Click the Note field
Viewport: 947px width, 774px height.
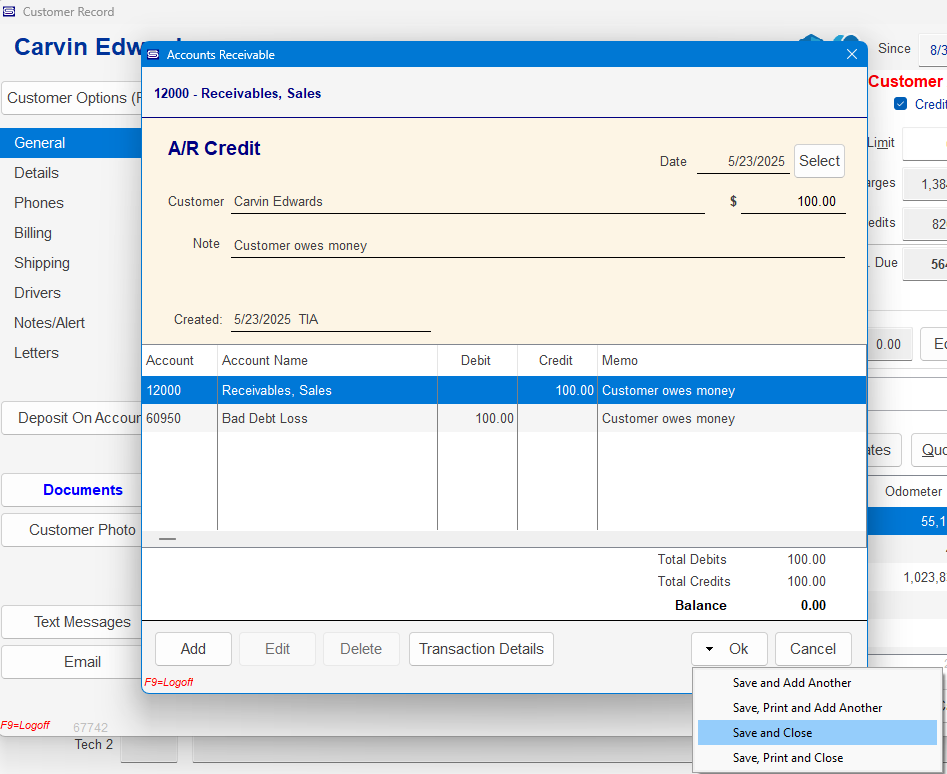(538, 246)
